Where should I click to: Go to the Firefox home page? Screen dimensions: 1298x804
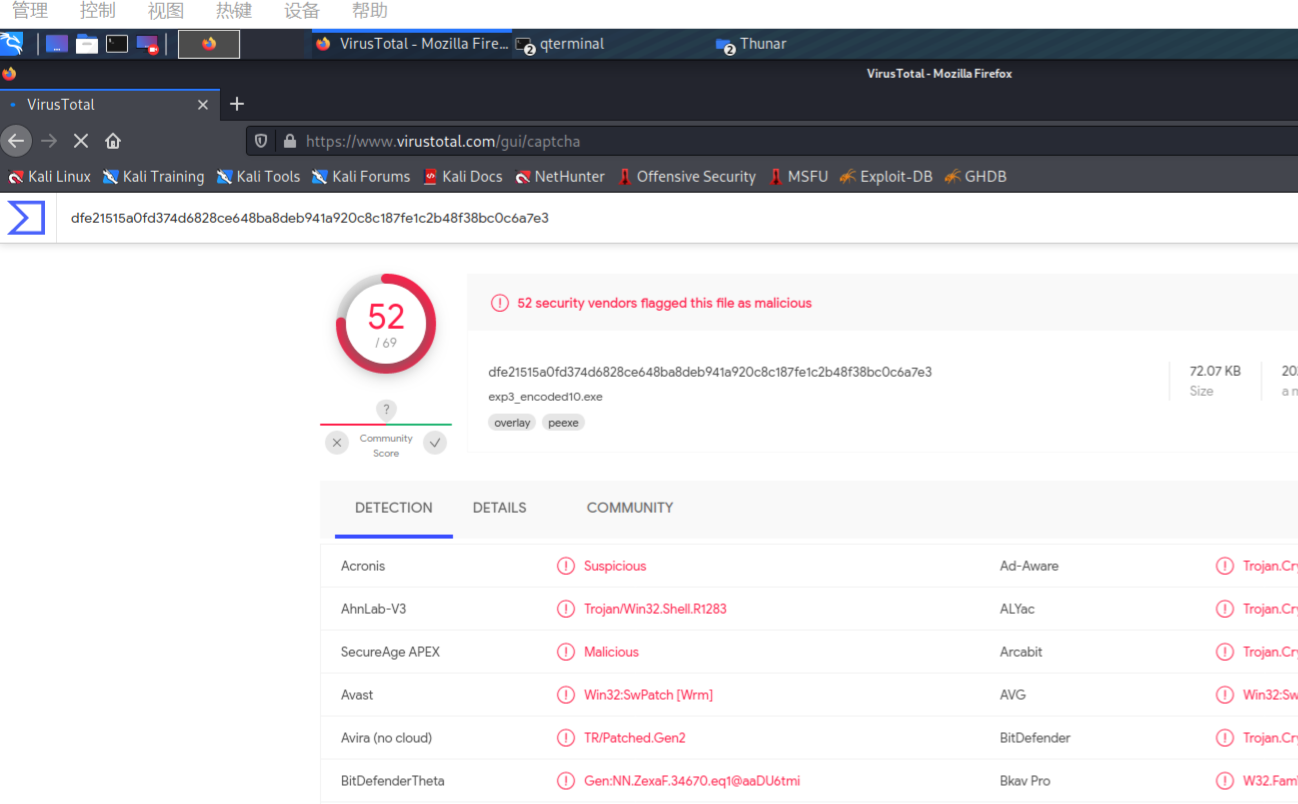[113, 141]
